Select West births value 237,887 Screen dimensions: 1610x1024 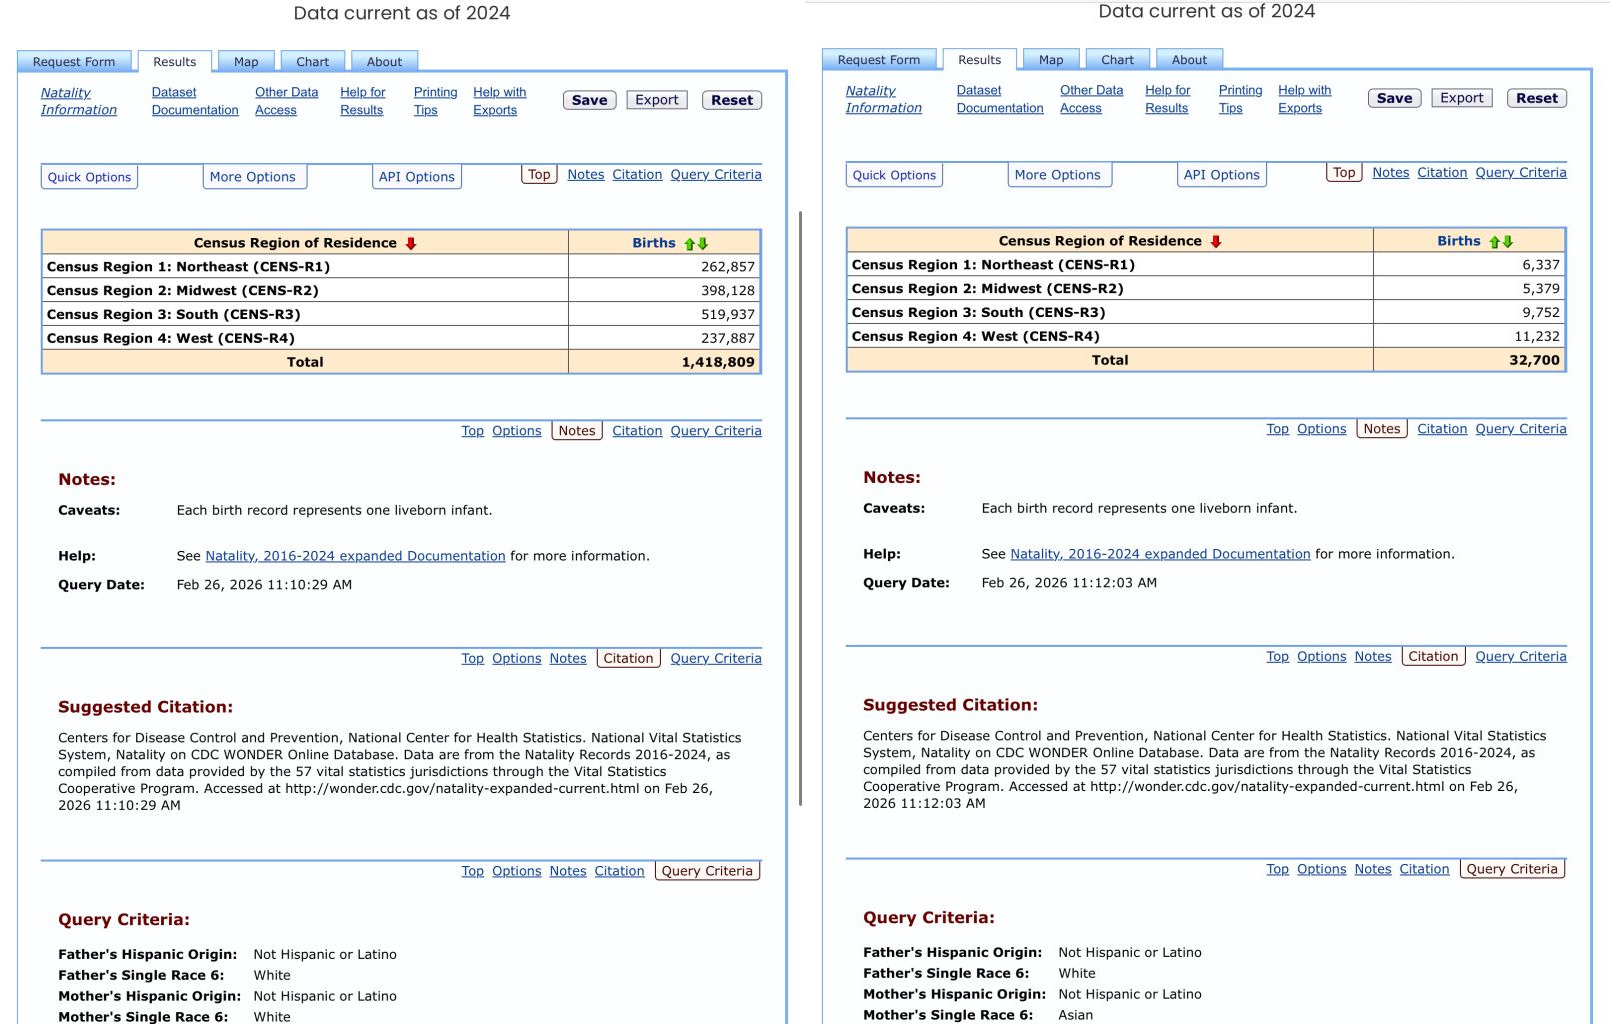(x=728, y=339)
